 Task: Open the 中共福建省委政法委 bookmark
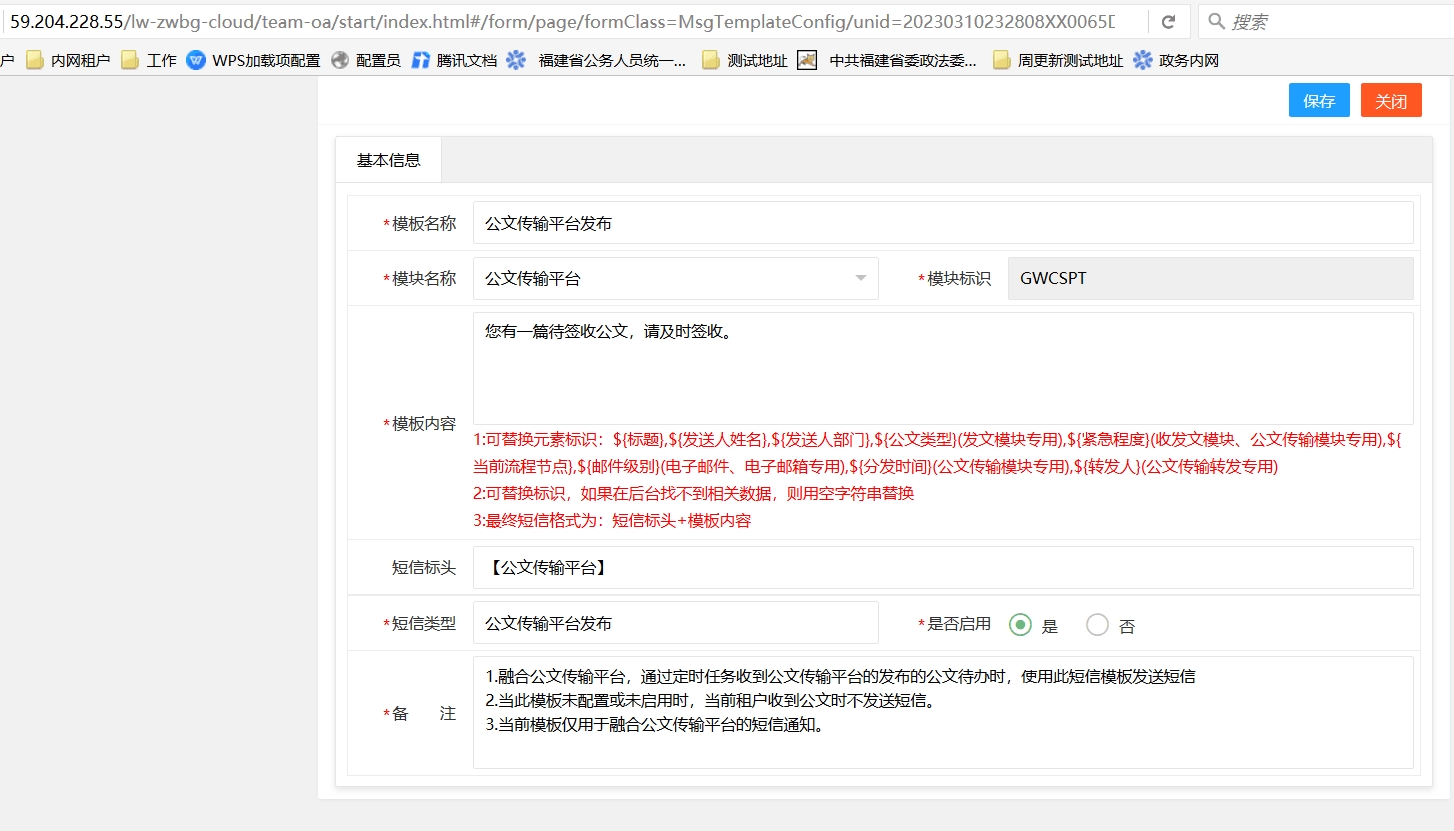tap(888, 60)
